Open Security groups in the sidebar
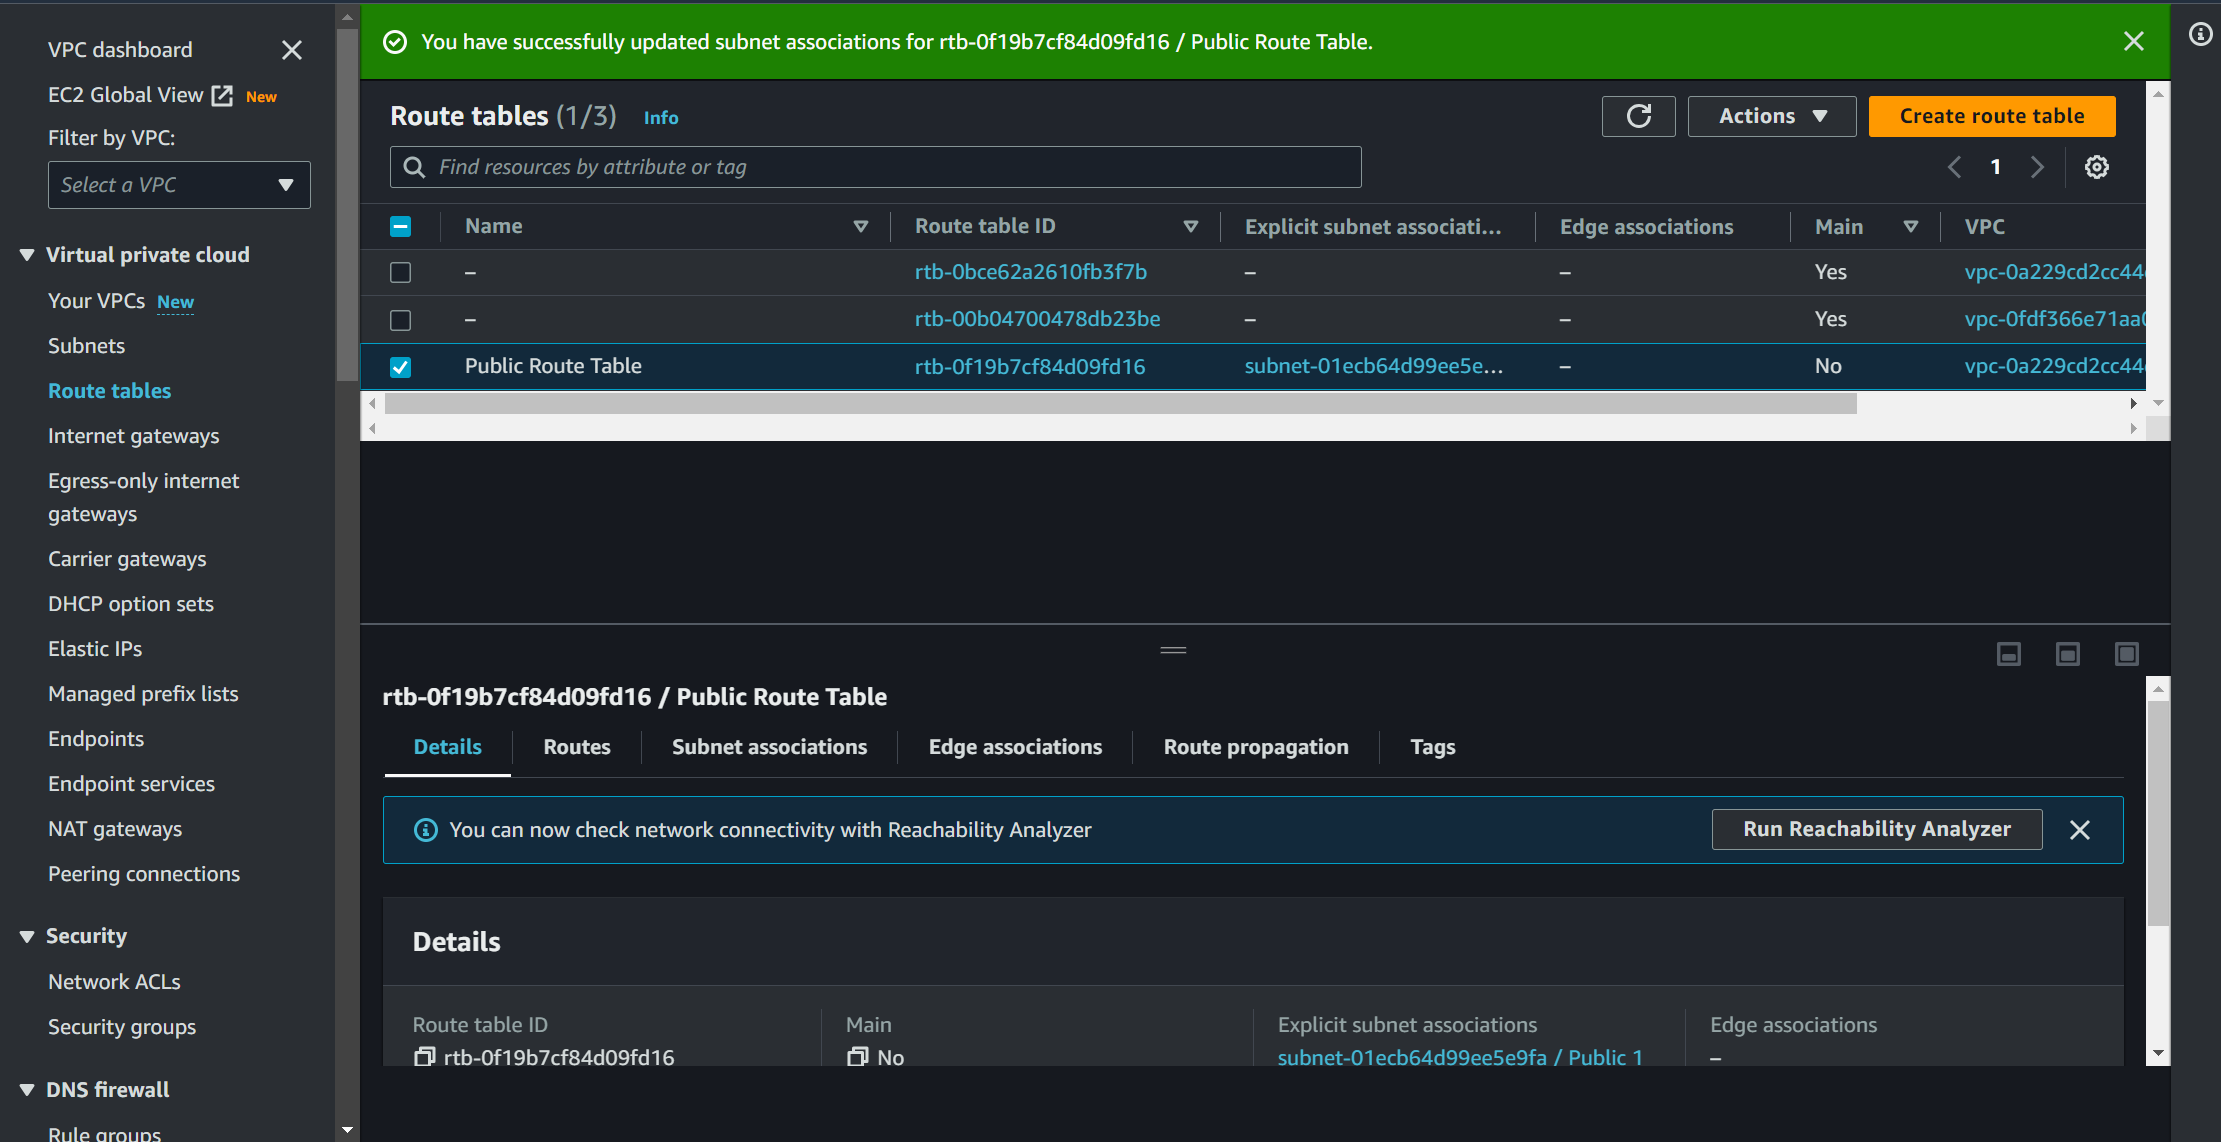This screenshot has height=1142, width=2221. (122, 1027)
